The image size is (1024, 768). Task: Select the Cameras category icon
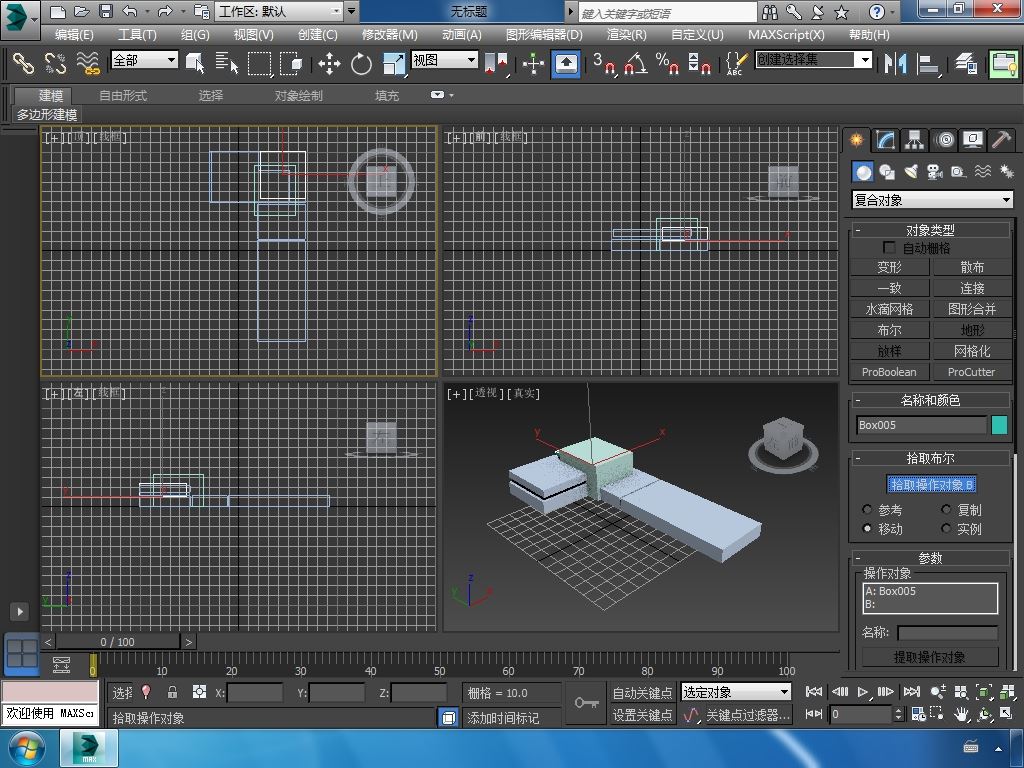934,172
